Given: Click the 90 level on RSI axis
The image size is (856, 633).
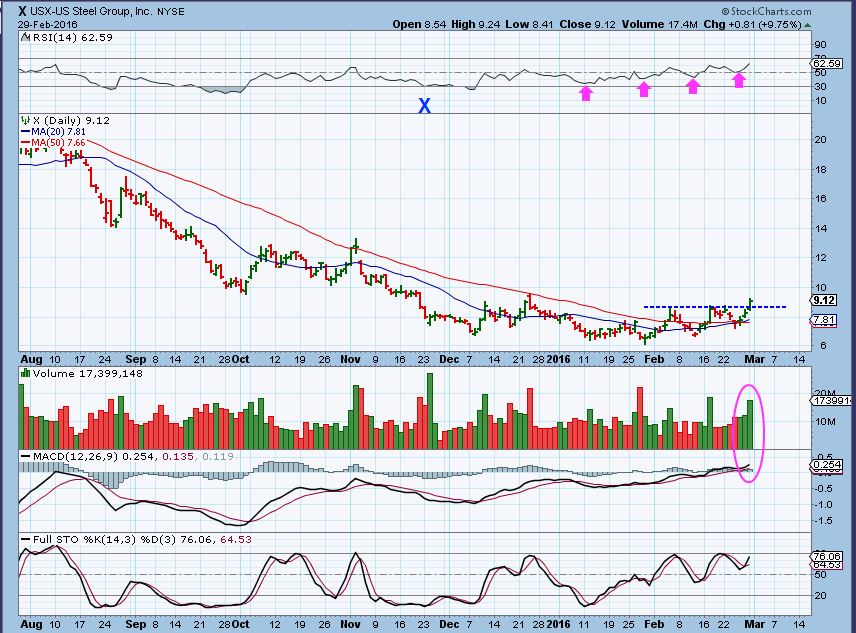Looking at the screenshot, I should point(820,45).
